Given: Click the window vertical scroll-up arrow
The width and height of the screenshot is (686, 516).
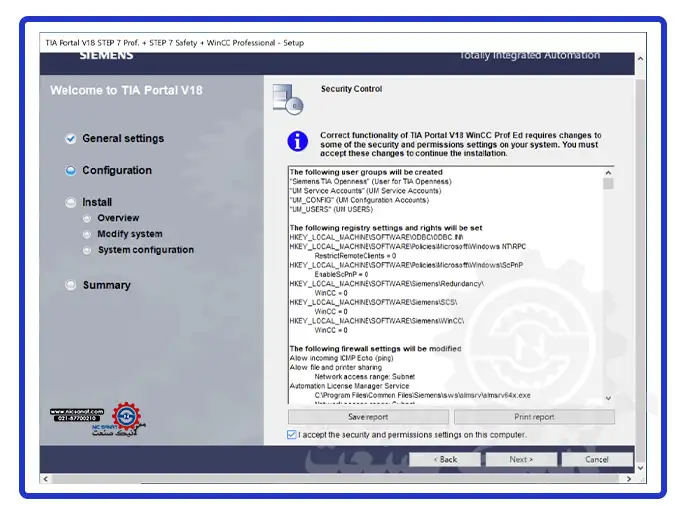Looking at the screenshot, I should point(640,59).
